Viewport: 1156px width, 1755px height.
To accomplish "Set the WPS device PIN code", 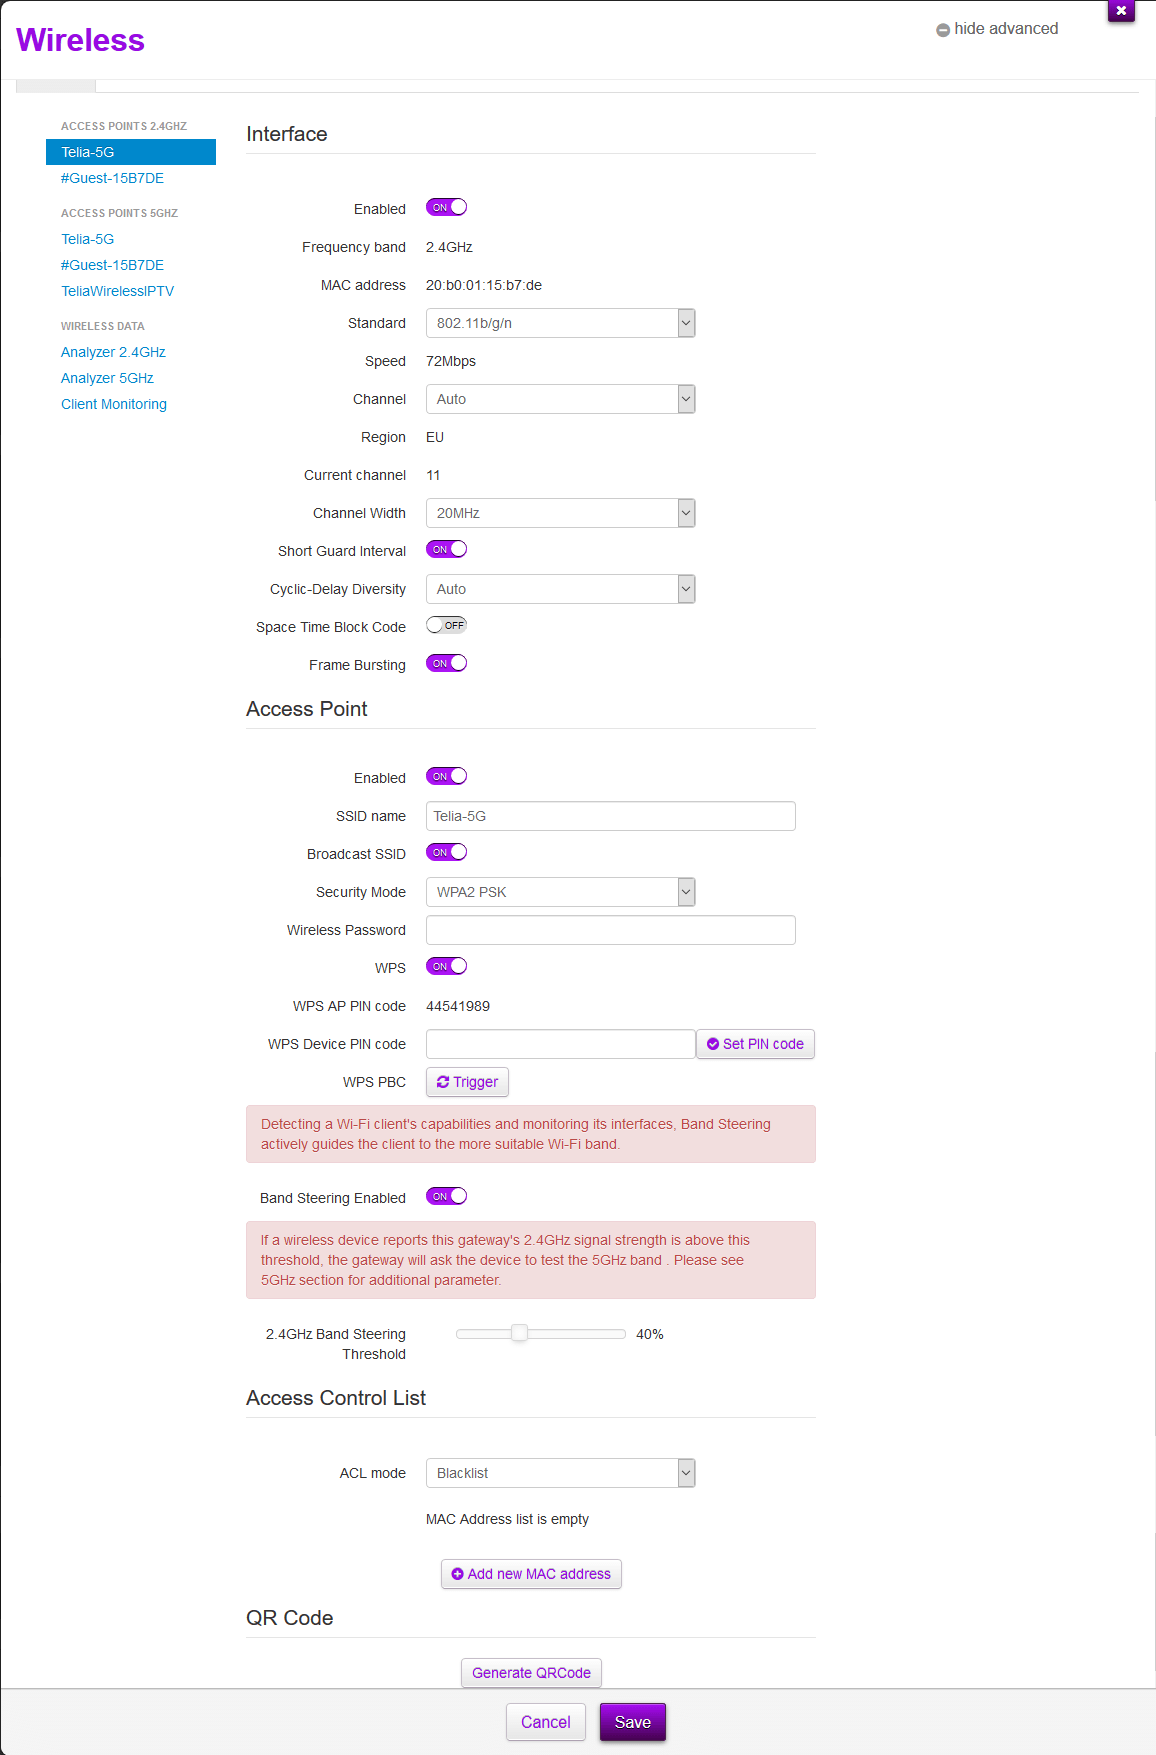I will 755,1043.
